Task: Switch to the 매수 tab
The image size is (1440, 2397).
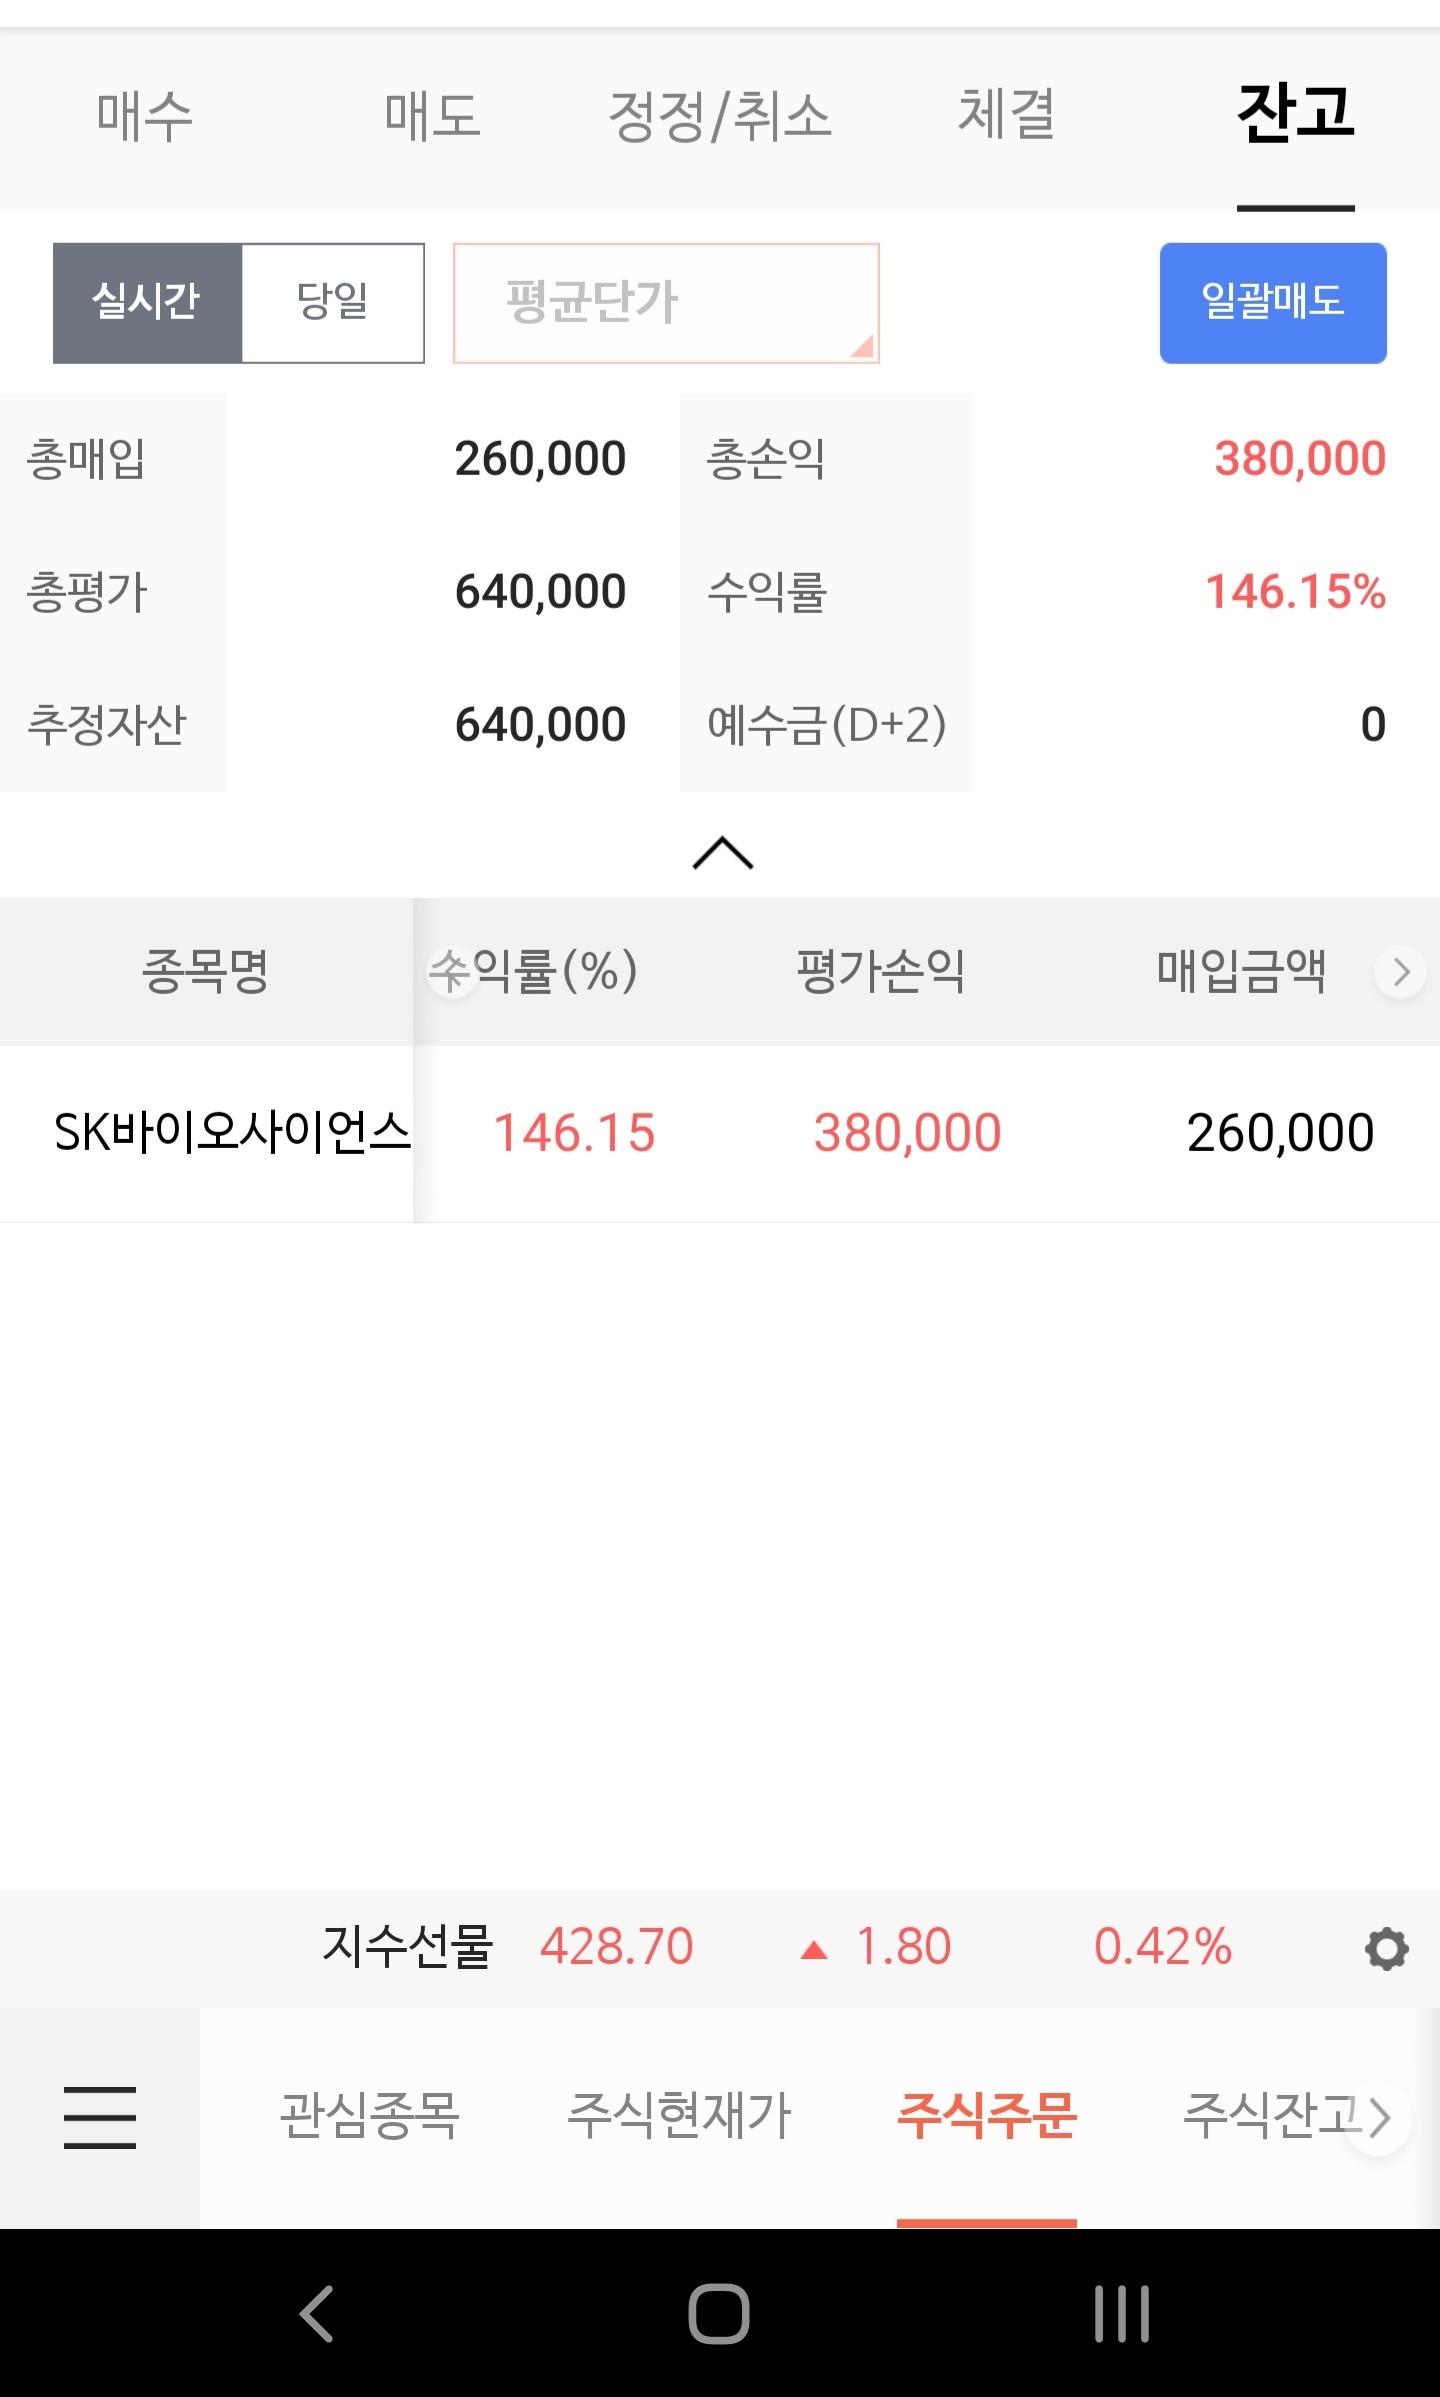Action: click(x=145, y=115)
